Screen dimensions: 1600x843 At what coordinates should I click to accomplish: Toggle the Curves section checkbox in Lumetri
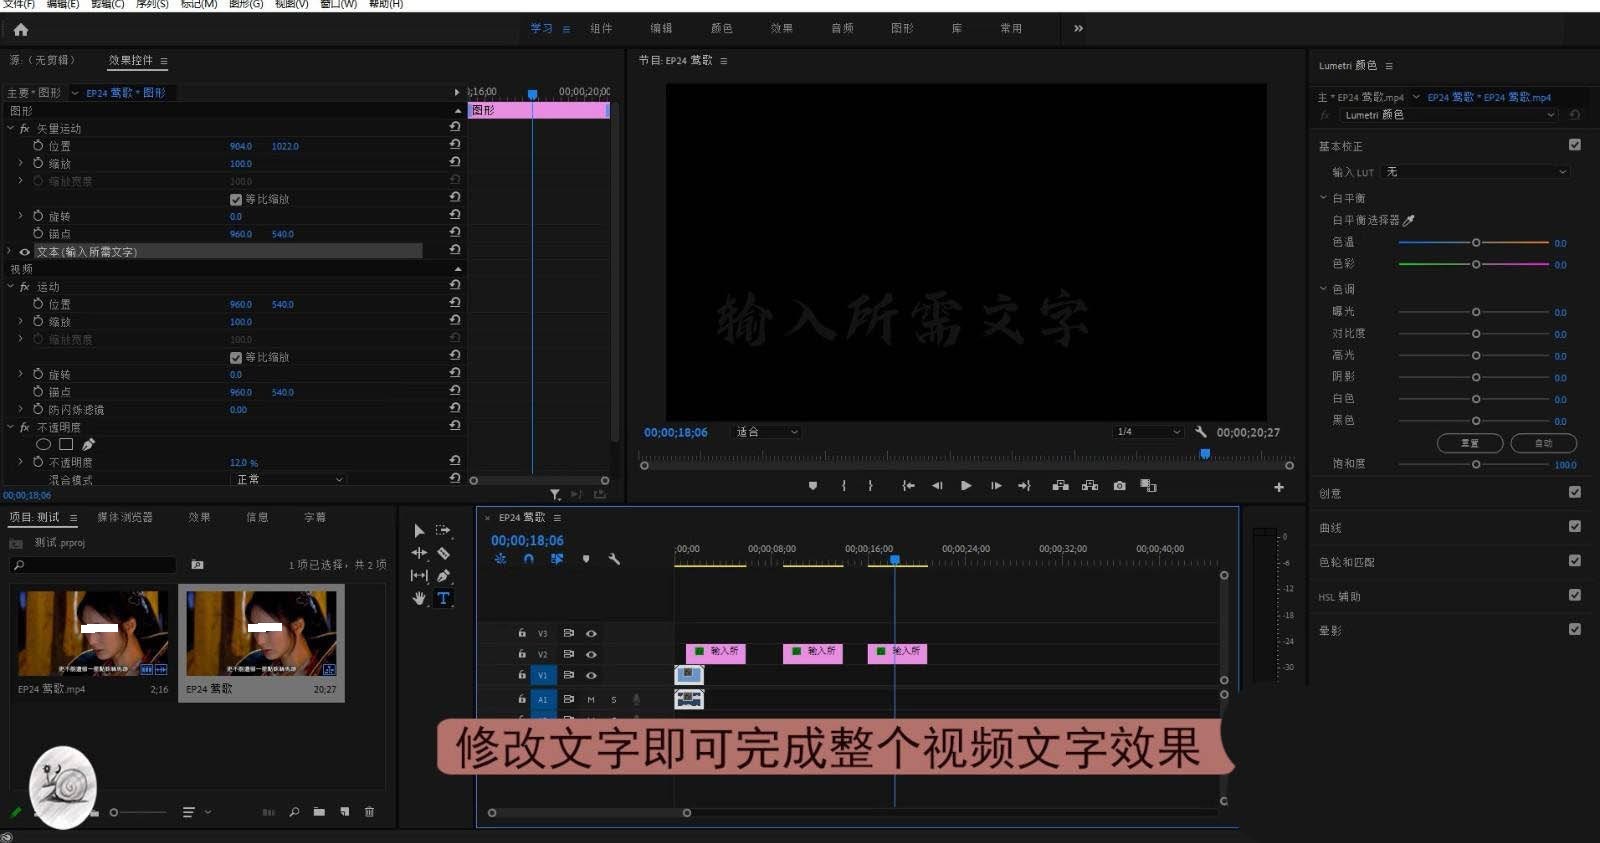(x=1575, y=526)
